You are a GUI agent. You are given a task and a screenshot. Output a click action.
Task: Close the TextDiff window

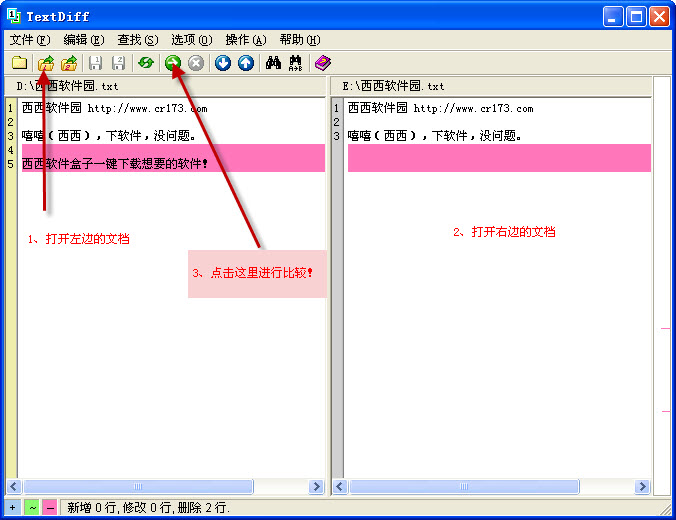point(659,17)
